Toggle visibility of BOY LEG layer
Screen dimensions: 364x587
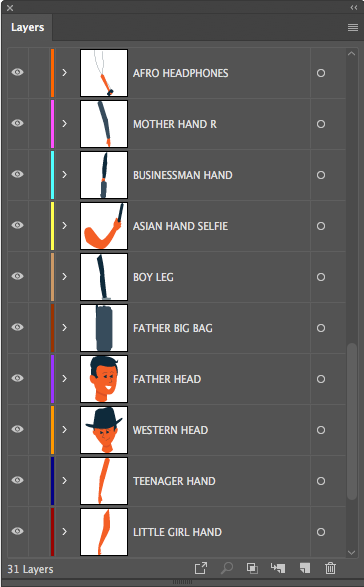click(x=17, y=276)
